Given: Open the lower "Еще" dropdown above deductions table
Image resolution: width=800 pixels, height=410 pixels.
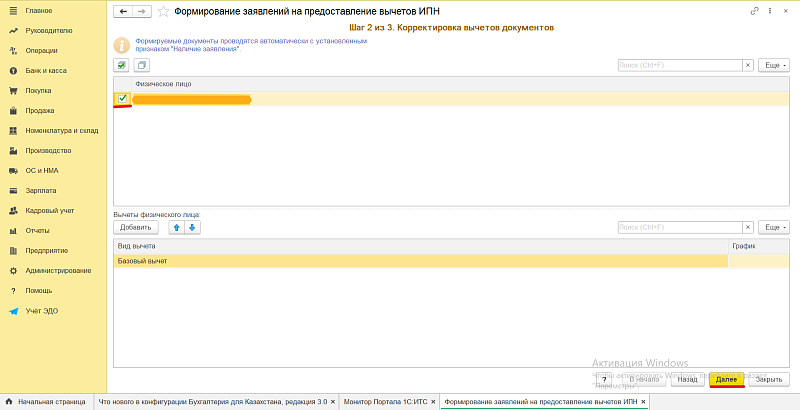Looking at the screenshot, I should [x=773, y=227].
